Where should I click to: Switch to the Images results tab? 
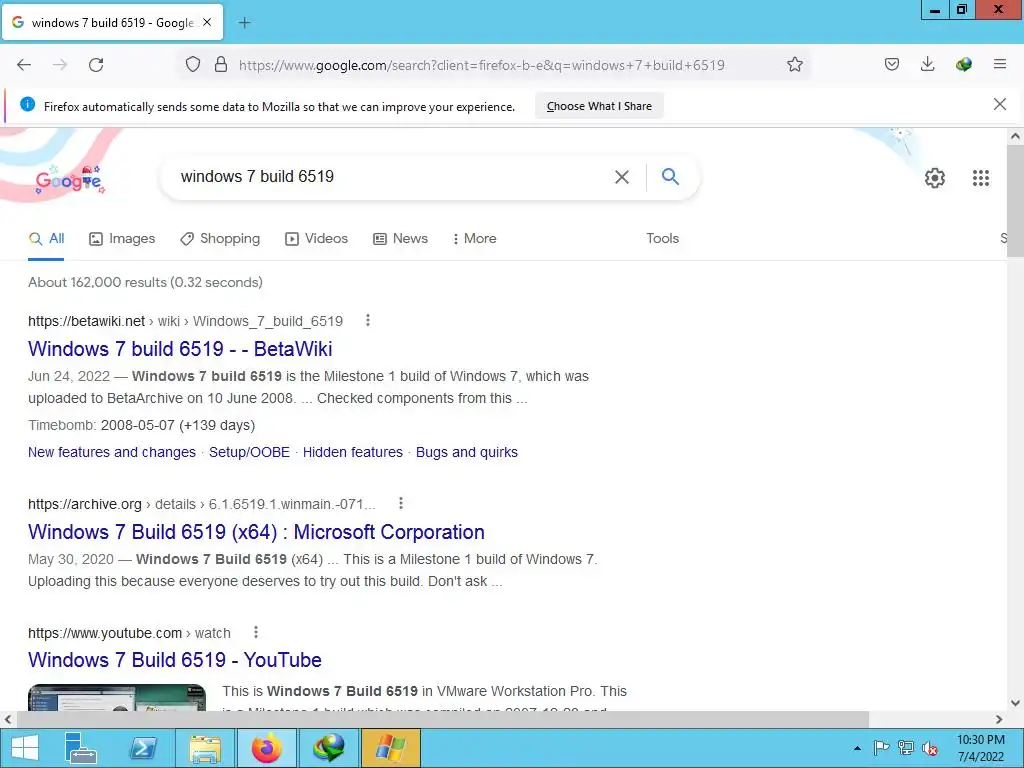pyautogui.click(x=122, y=238)
